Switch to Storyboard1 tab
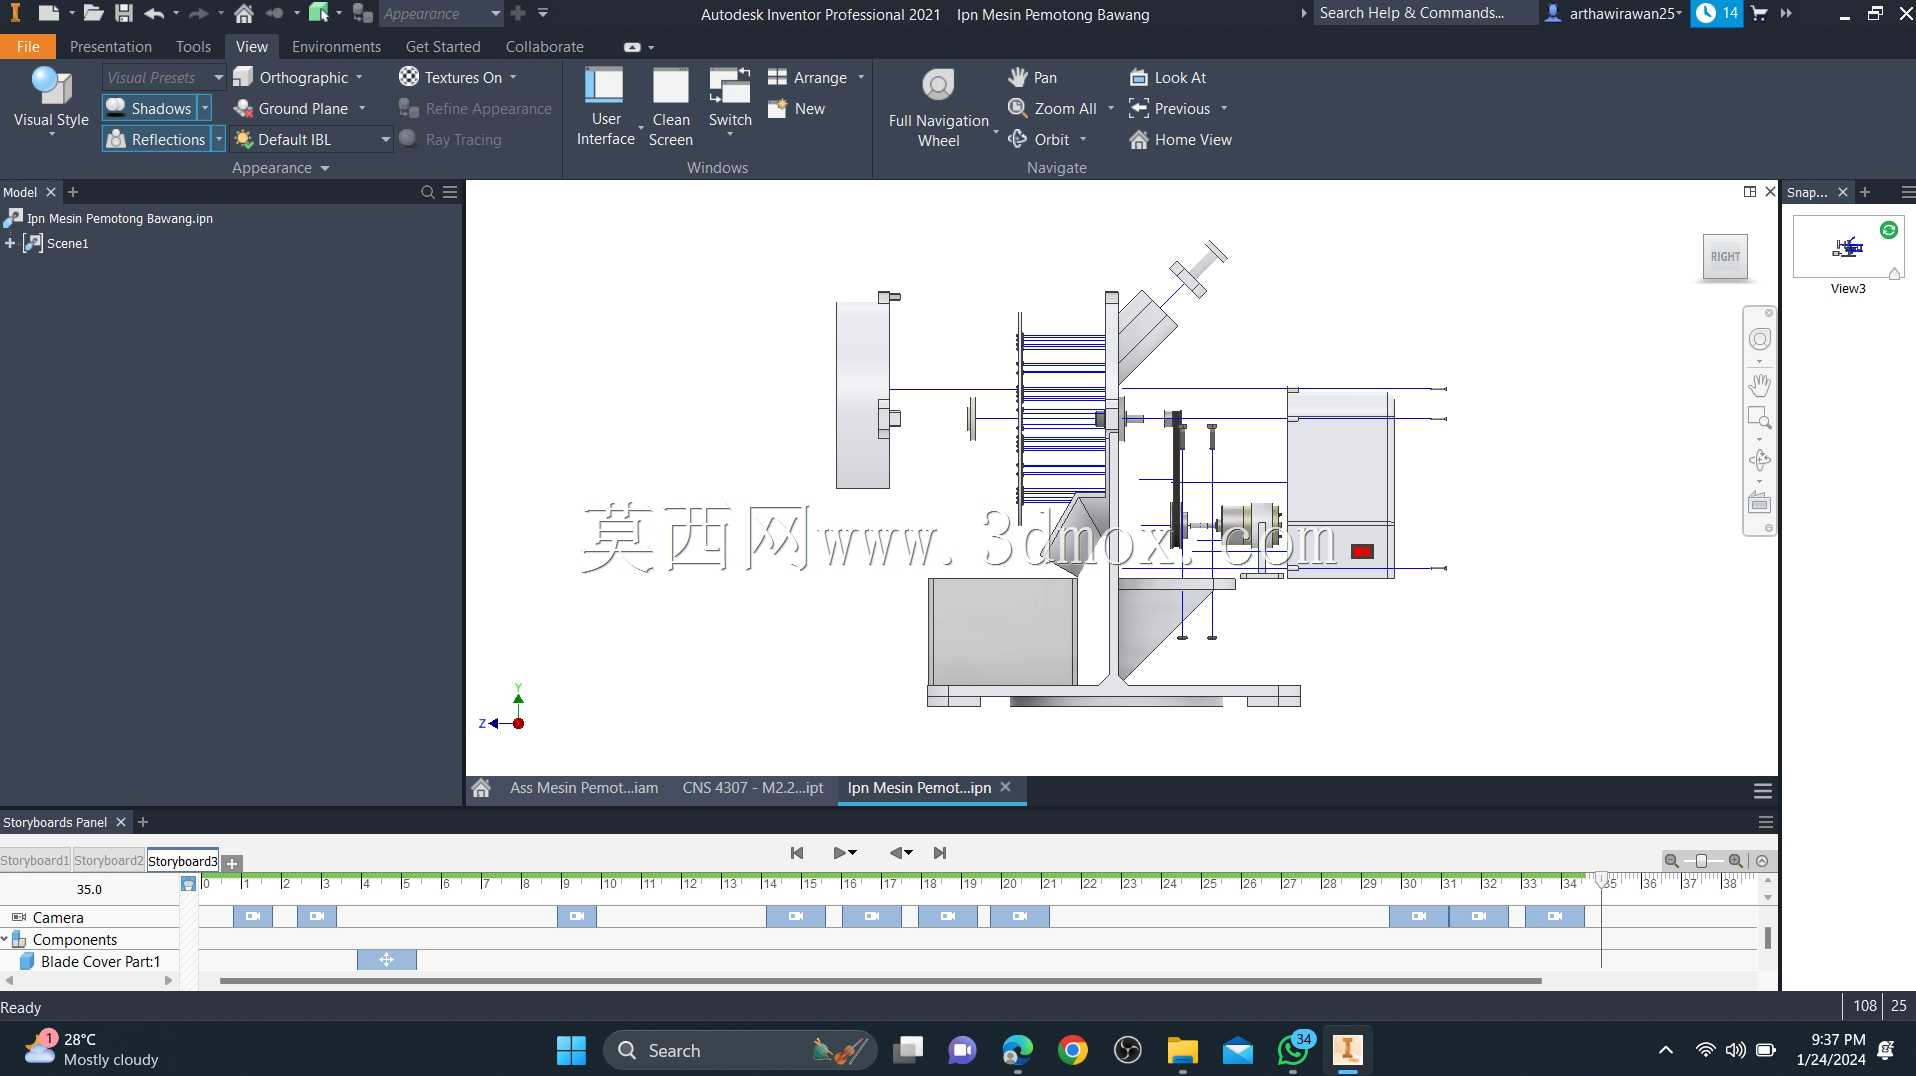Viewport: 1916px width, 1076px height. pyautogui.click(x=35, y=860)
